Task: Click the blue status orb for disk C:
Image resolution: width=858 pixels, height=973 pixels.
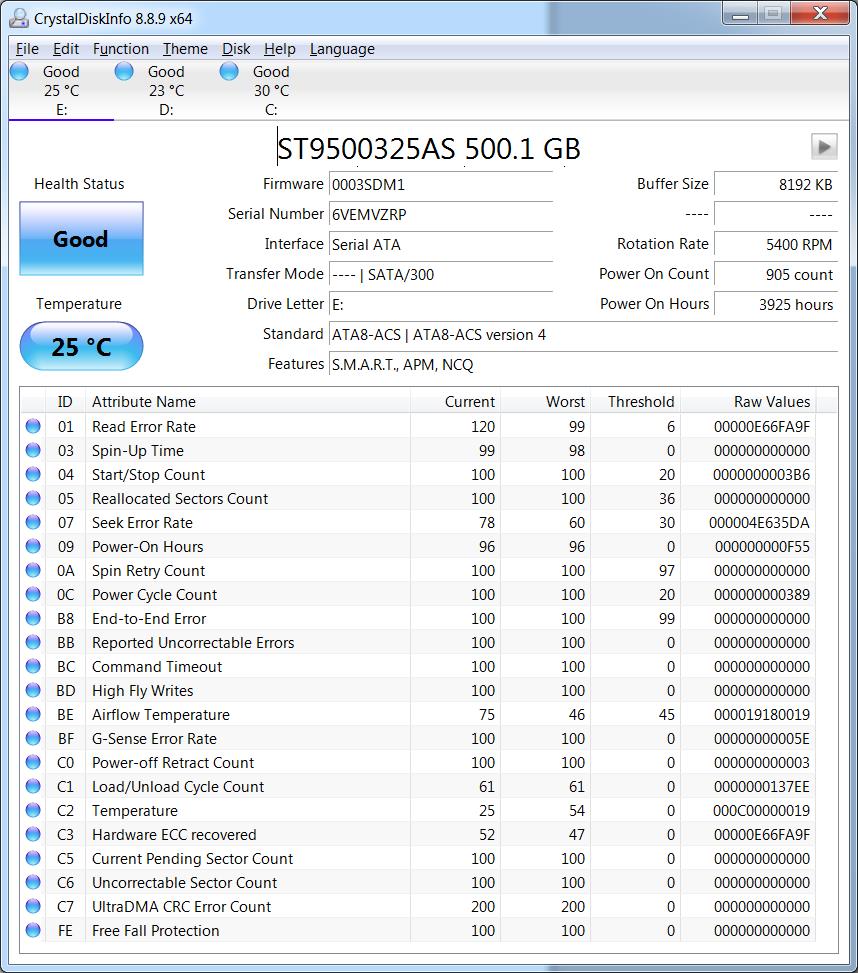Action: click(229, 71)
